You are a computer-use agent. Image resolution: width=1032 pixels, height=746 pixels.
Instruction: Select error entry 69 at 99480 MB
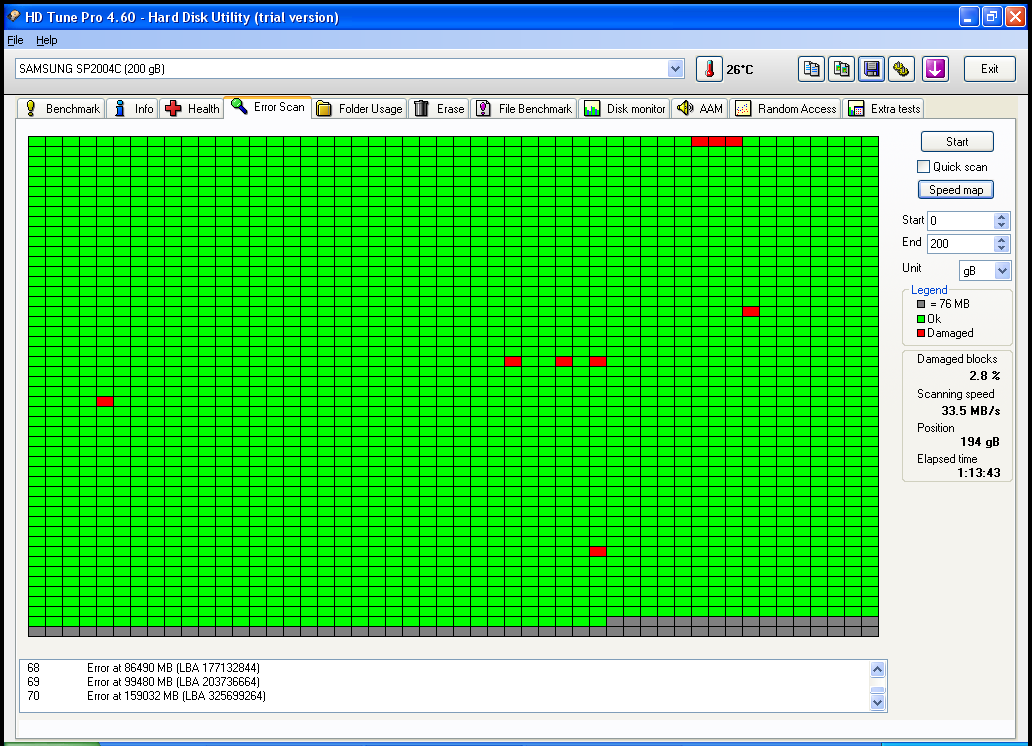pyautogui.click(x=143, y=681)
